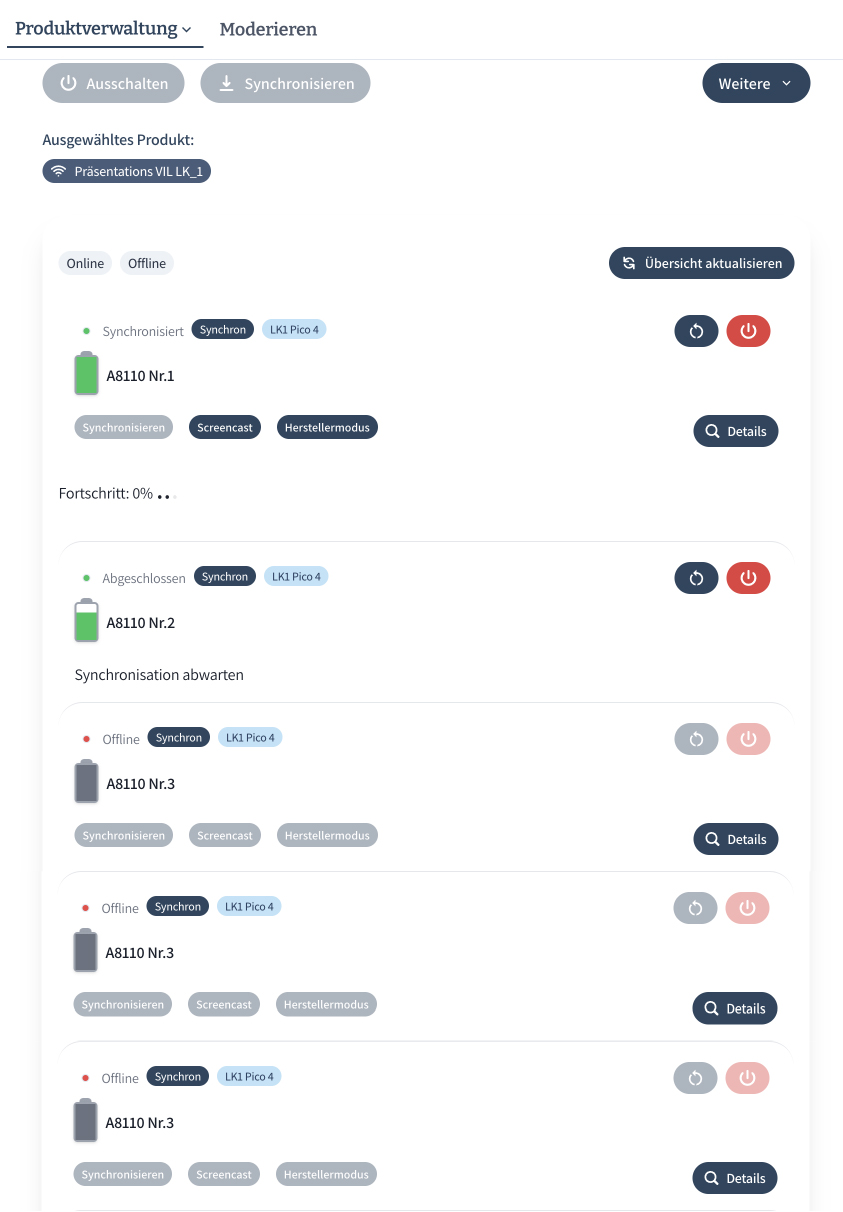Click the top Synchronisieren button
843x1212 pixels.
[x=286, y=83]
